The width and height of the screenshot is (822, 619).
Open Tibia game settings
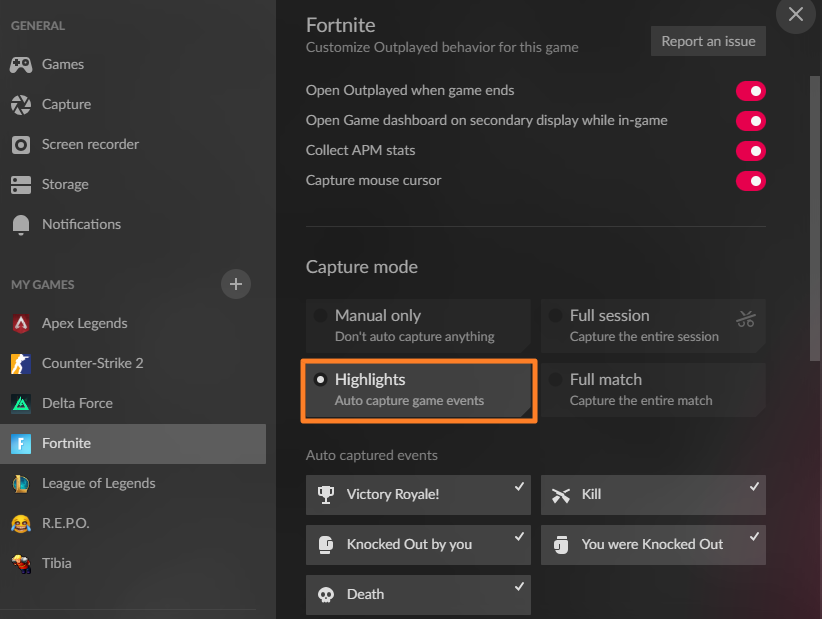click(133, 563)
